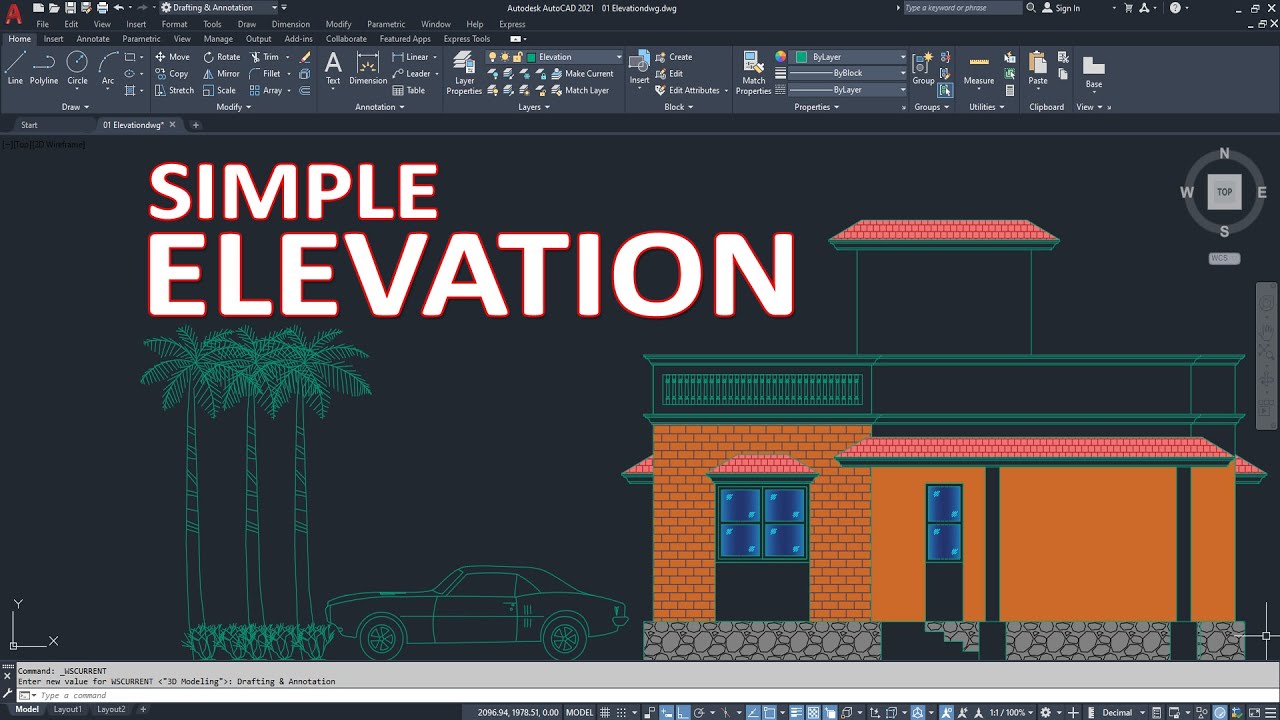Insert annotation with Text tool

pyautogui.click(x=333, y=68)
